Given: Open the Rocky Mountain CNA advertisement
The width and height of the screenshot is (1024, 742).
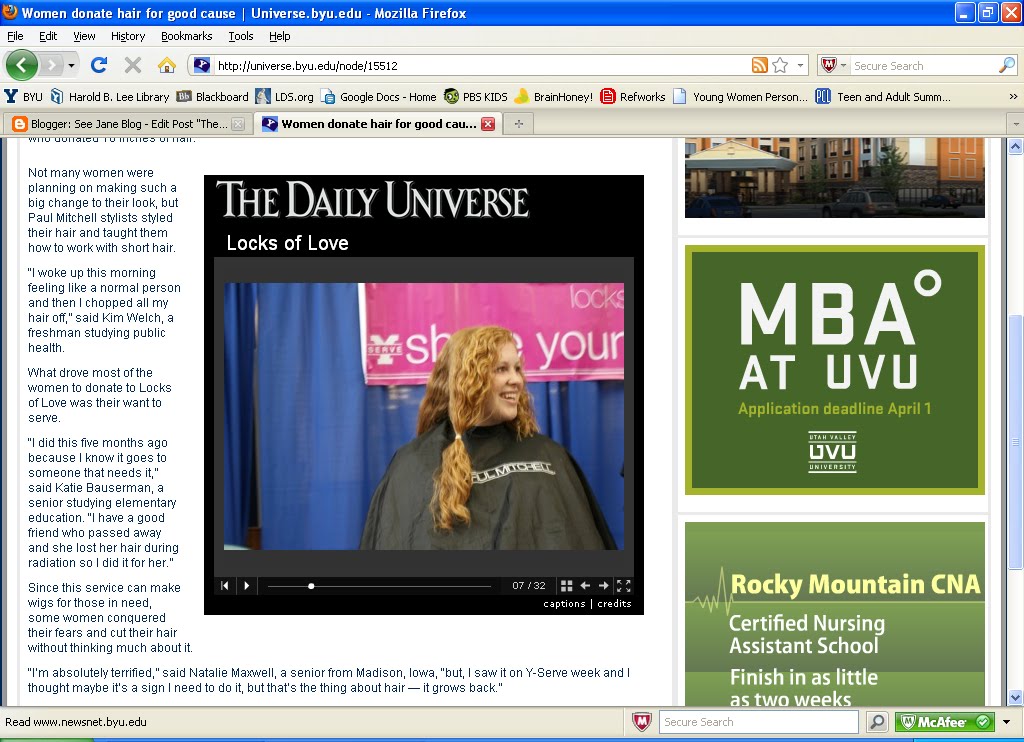Looking at the screenshot, I should 835,614.
